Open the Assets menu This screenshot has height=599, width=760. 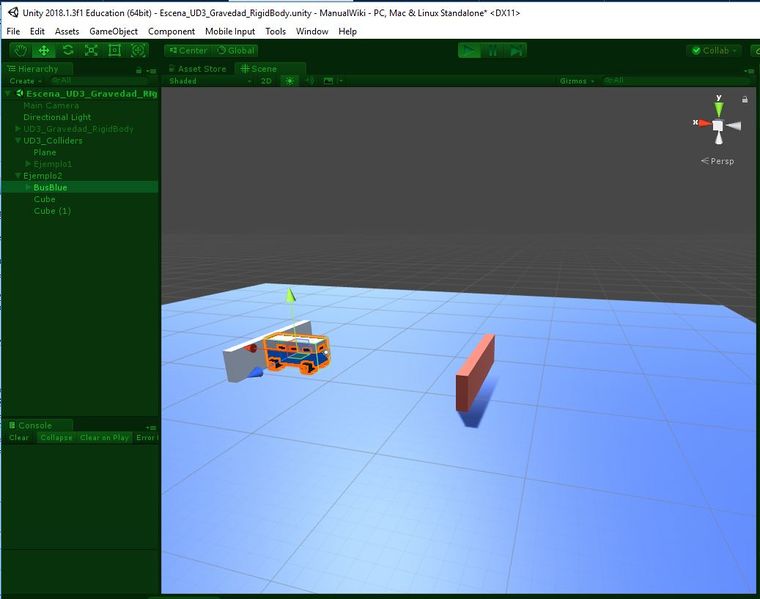[x=67, y=32]
